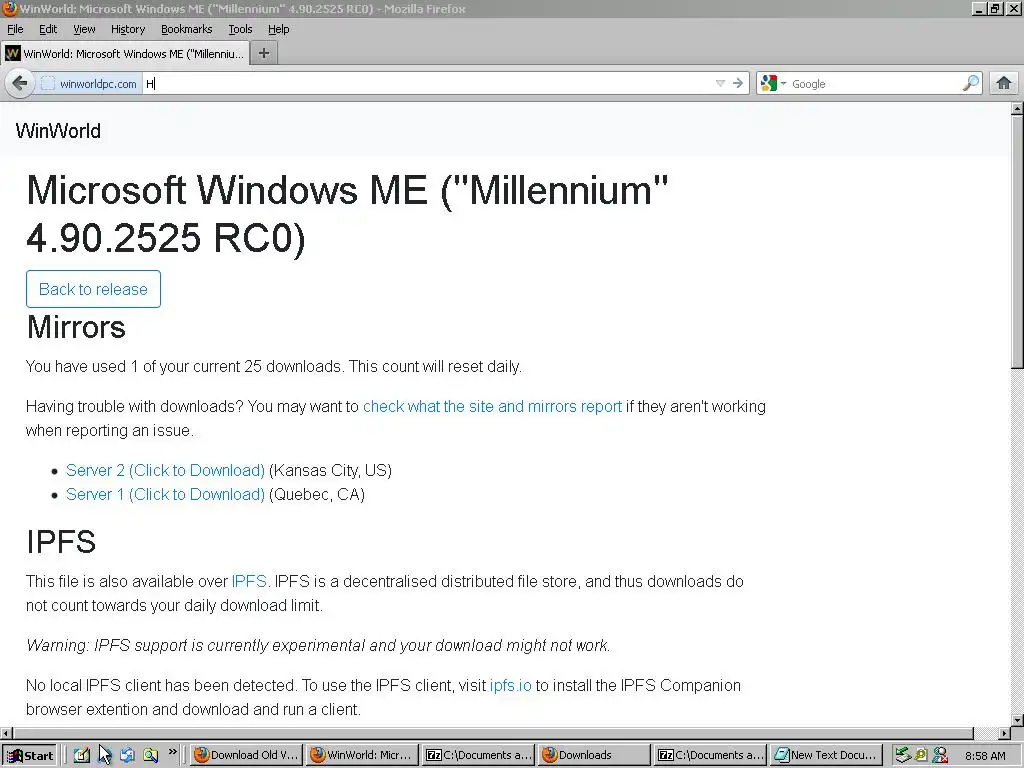Open the View menu

click(x=84, y=29)
